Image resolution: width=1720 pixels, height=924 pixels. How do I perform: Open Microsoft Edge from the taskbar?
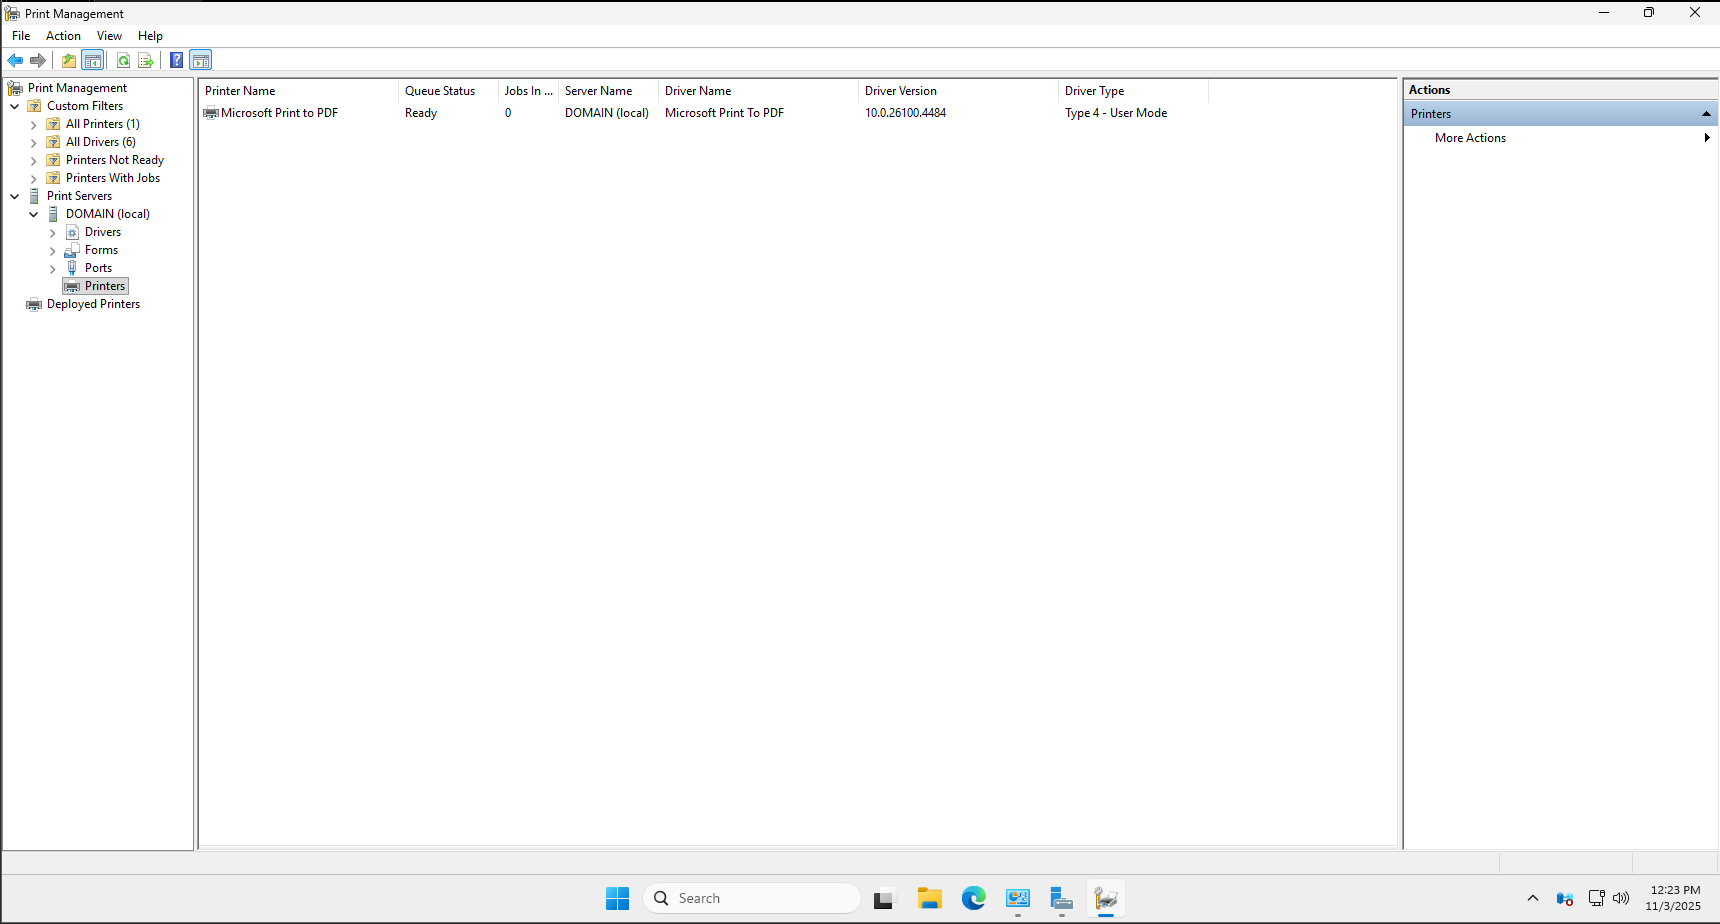pos(974,898)
